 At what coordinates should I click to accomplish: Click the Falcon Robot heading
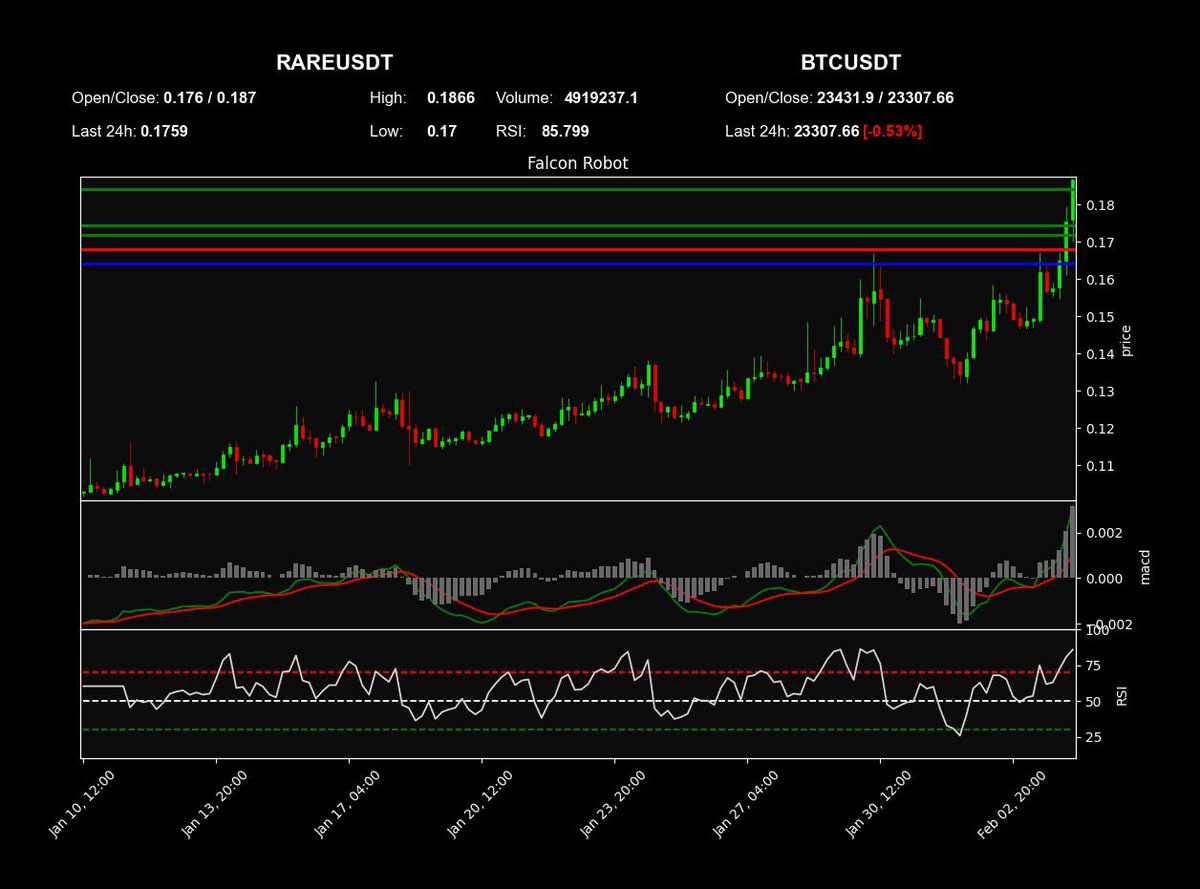pyautogui.click(x=577, y=162)
